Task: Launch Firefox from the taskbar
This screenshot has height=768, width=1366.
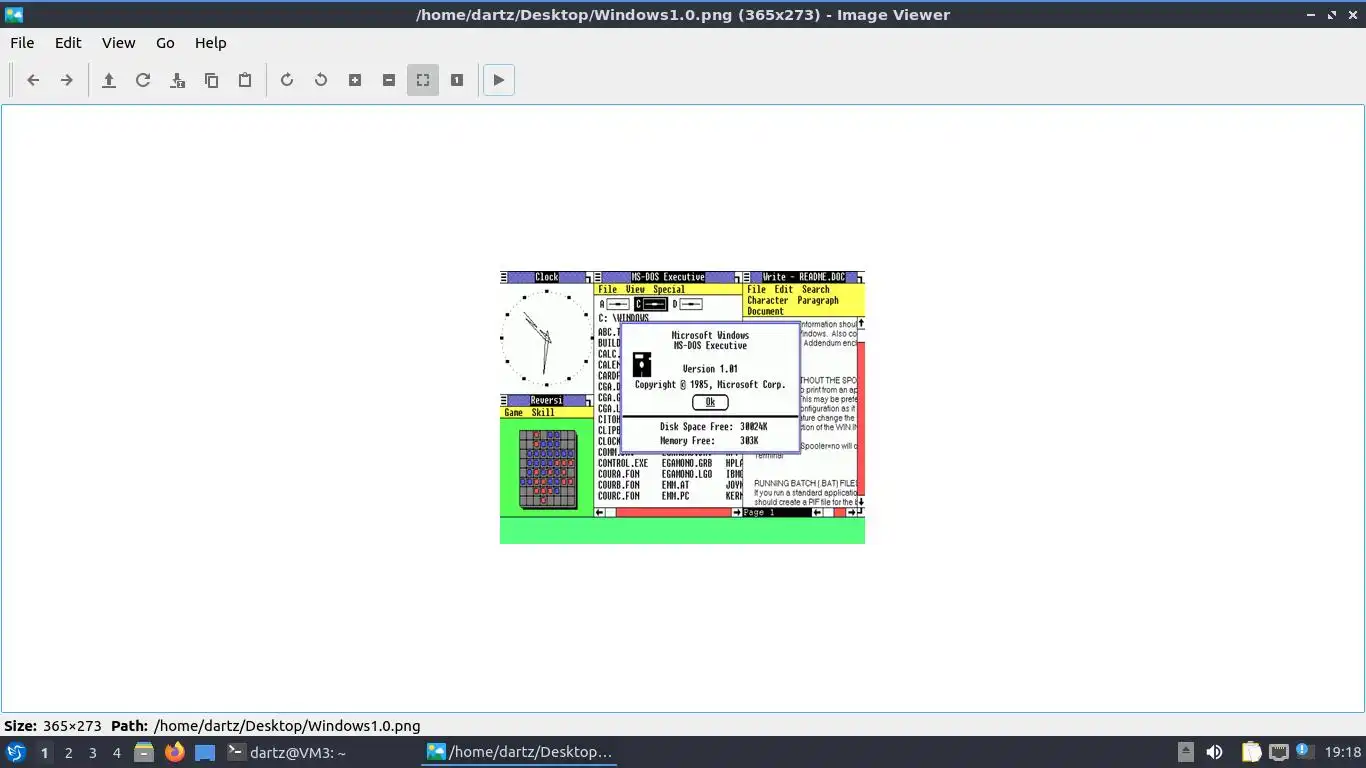Action: click(174, 752)
